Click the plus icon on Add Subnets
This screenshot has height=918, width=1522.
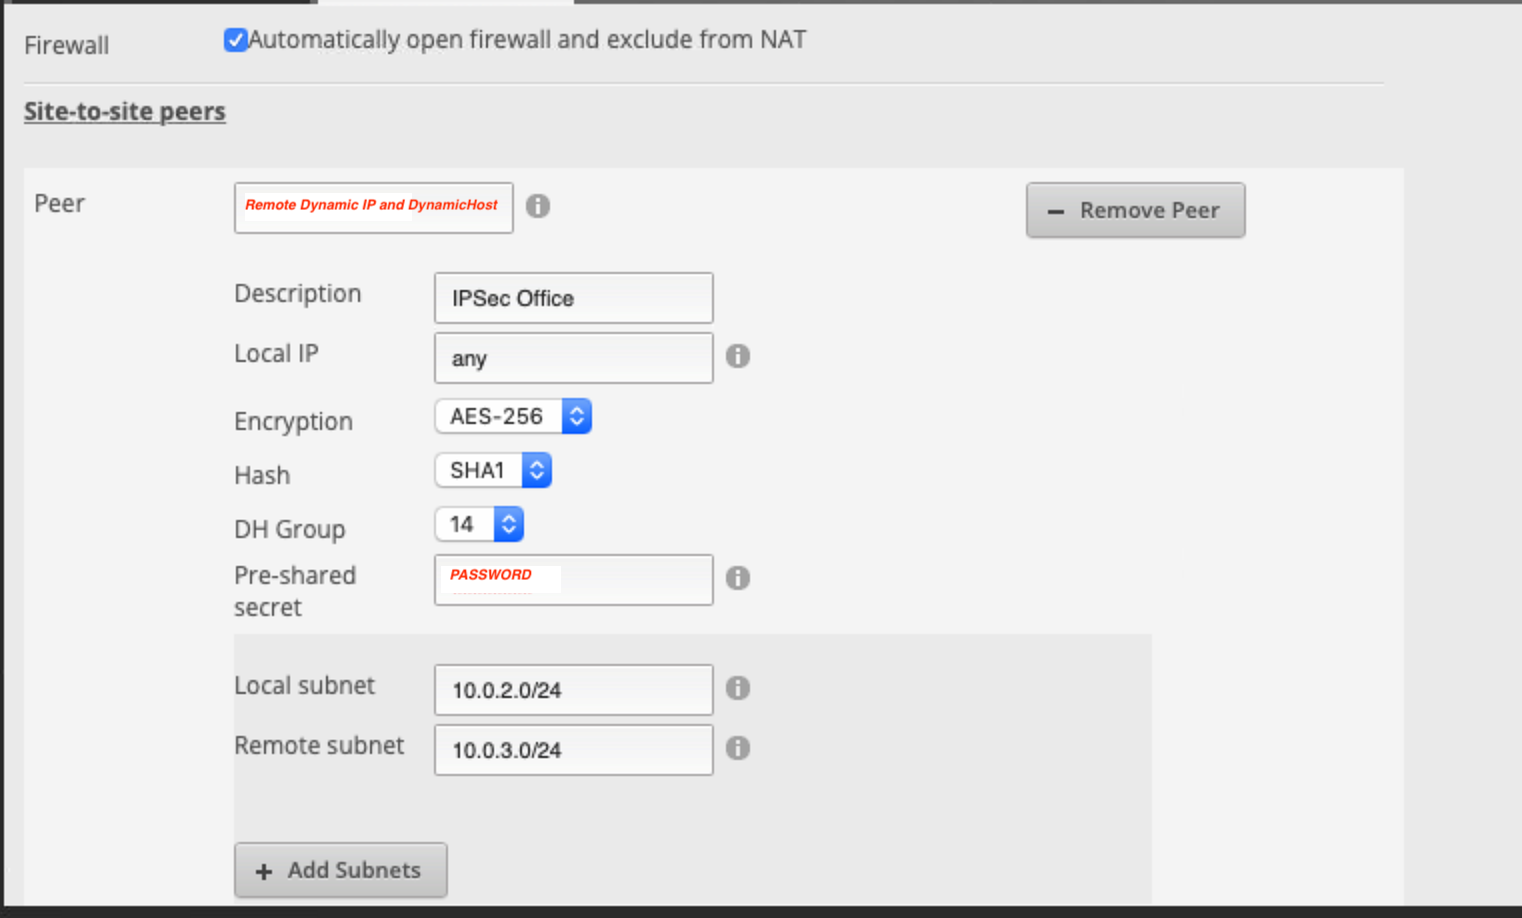click(x=264, y=871)
